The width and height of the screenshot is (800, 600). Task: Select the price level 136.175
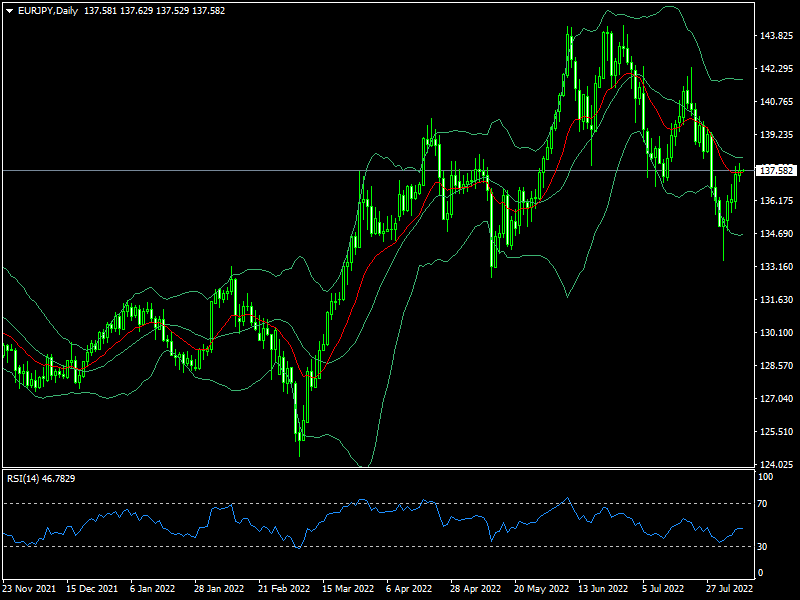776,201
